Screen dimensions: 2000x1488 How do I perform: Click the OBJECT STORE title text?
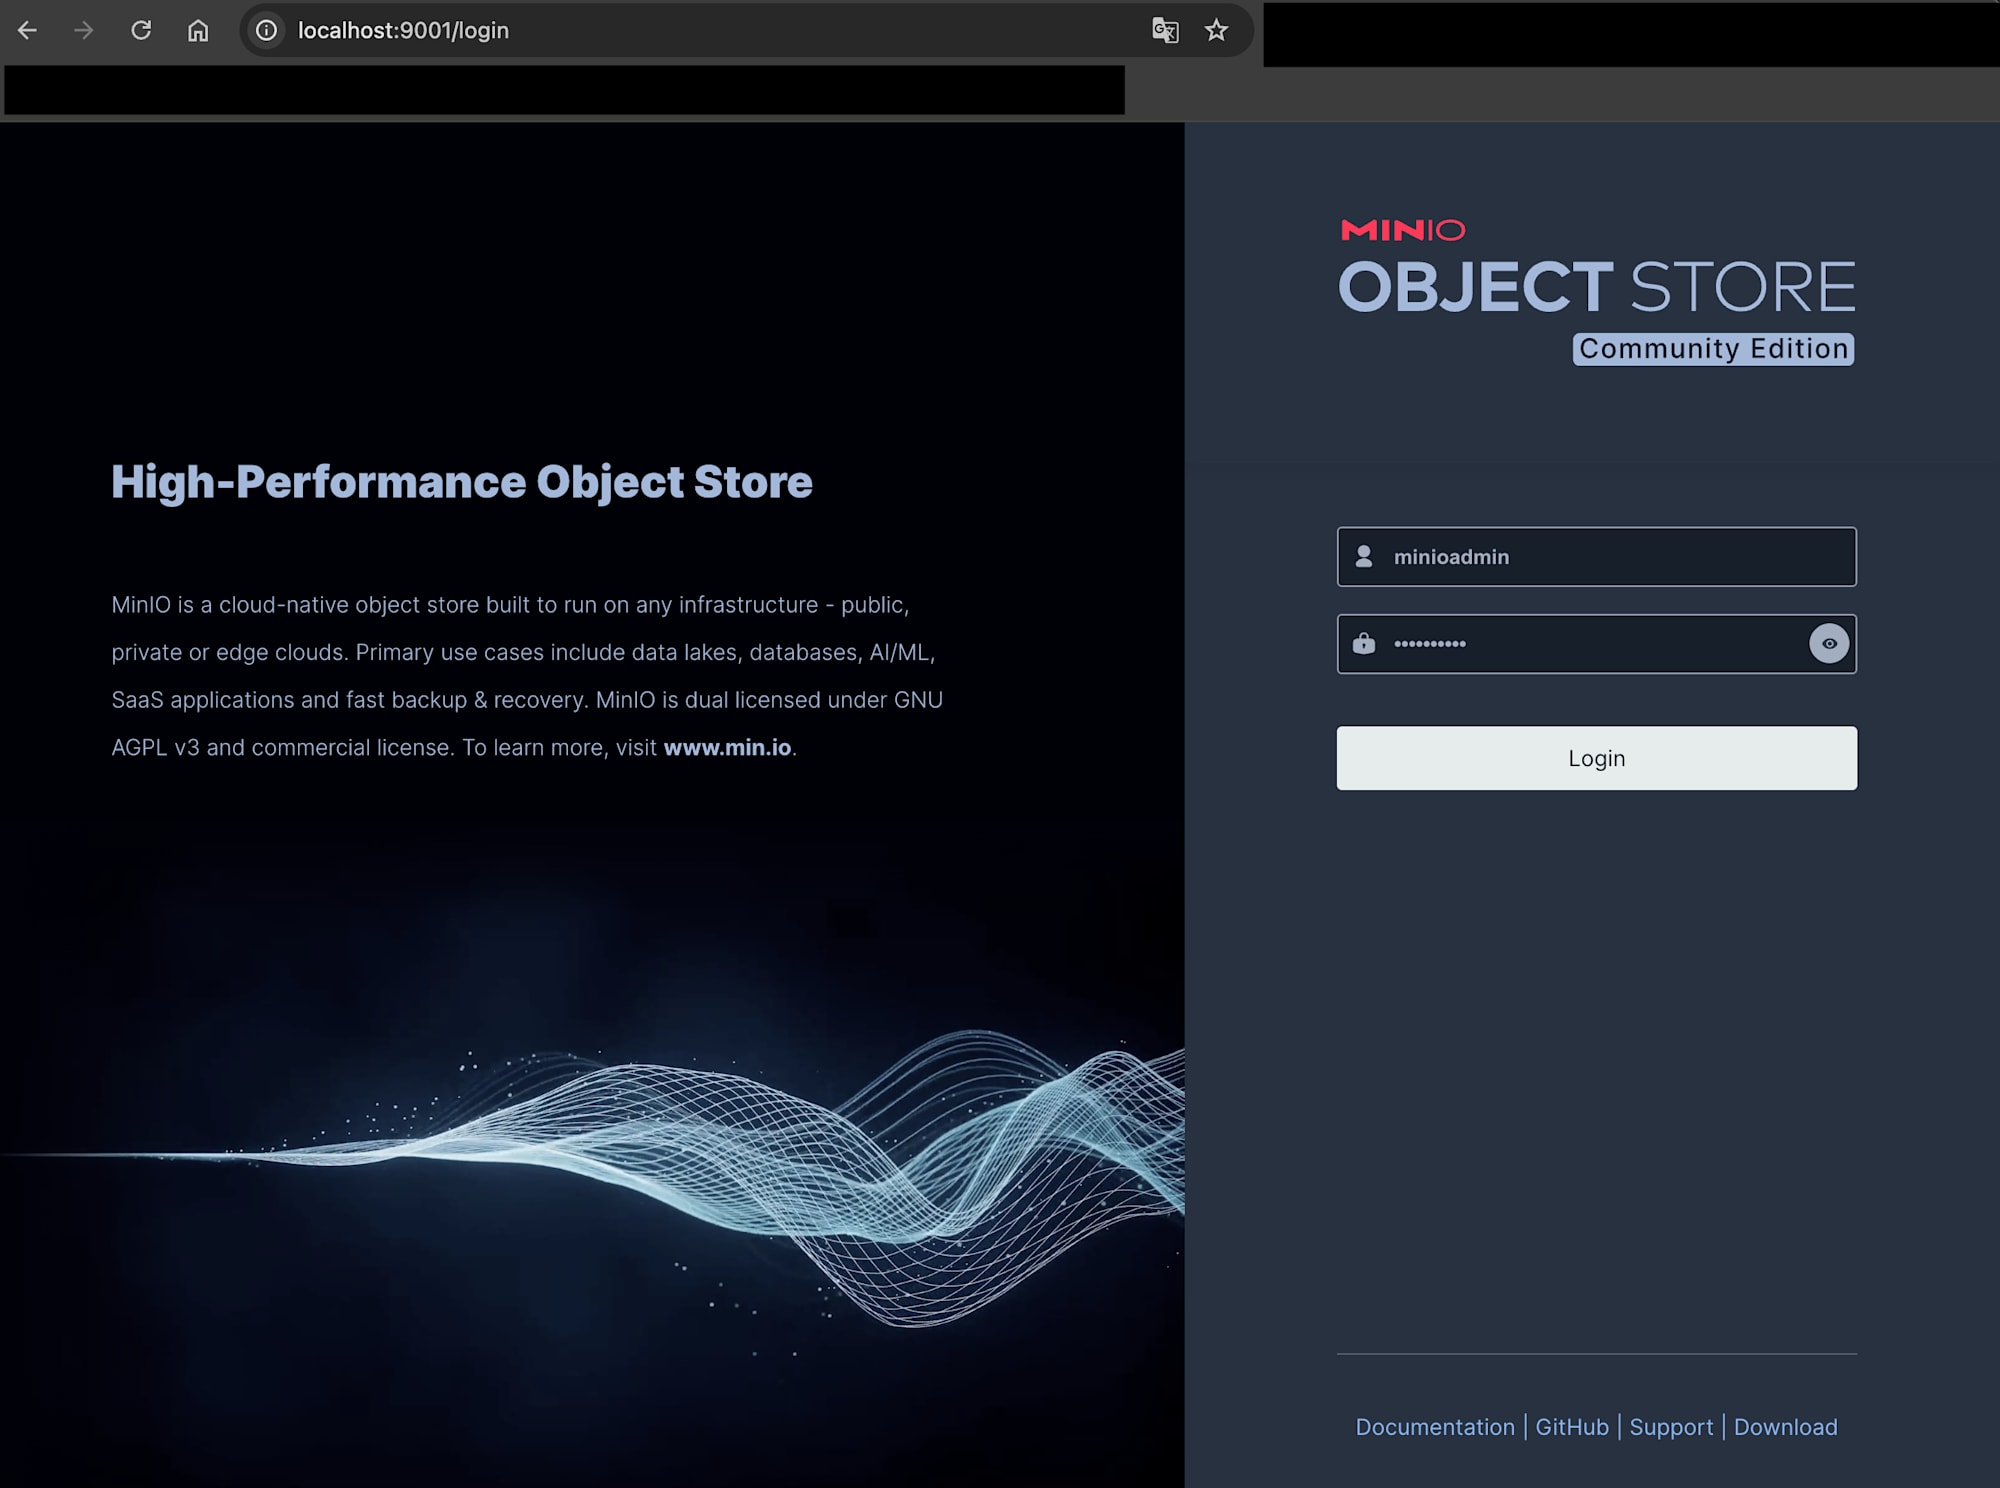(1597, 287)
